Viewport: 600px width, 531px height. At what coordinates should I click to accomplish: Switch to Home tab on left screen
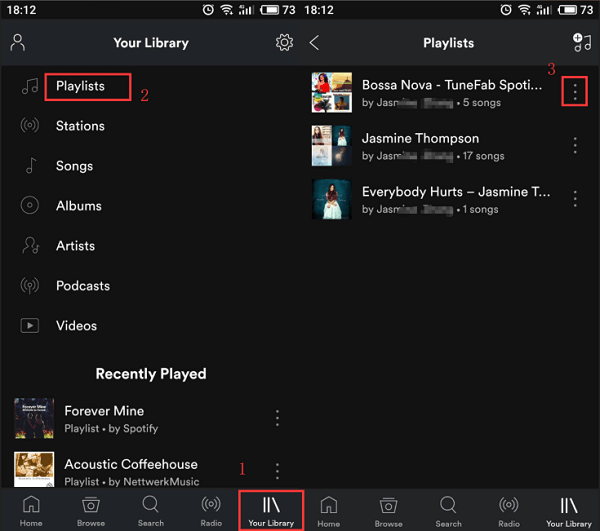click(x=31, y=510)
